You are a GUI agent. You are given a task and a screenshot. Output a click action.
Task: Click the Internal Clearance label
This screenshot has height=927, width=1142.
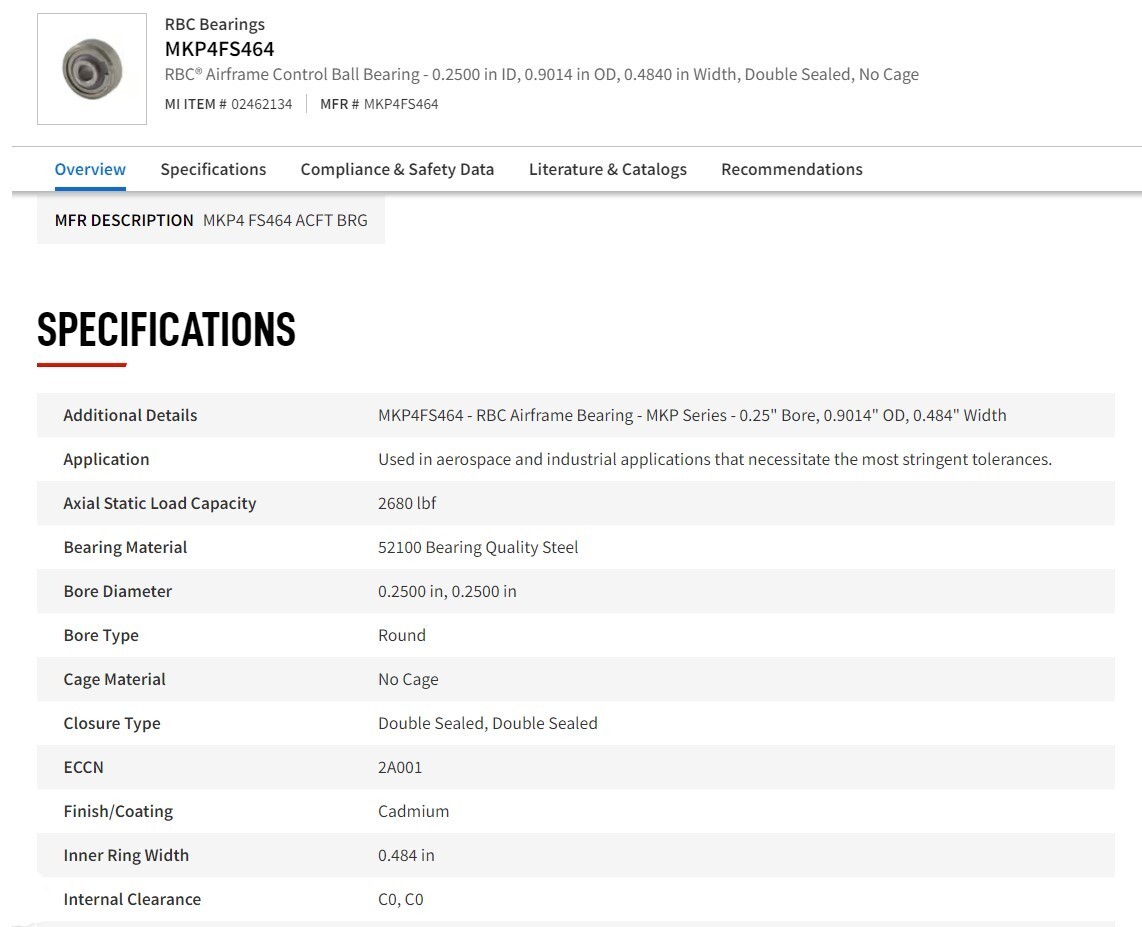click(132, 899)
